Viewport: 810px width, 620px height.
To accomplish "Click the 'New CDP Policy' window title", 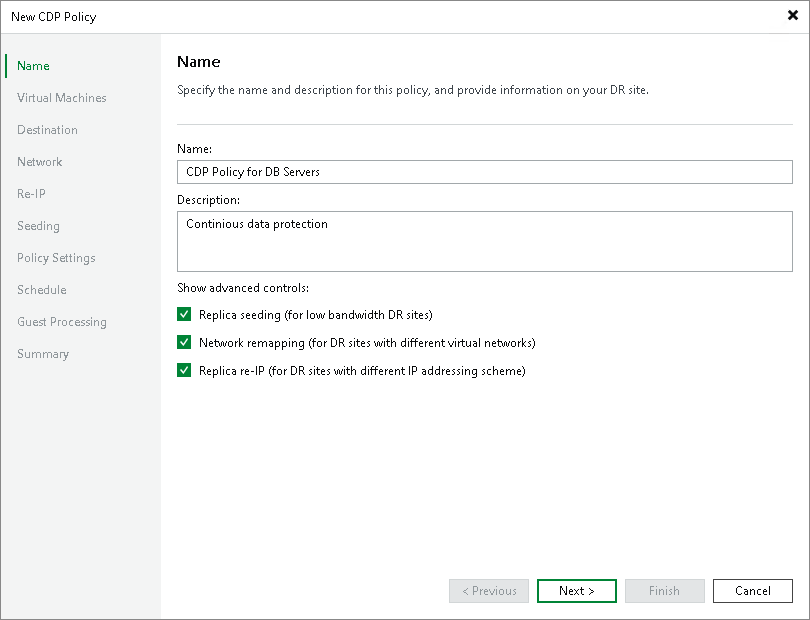I will pos(54,17).
